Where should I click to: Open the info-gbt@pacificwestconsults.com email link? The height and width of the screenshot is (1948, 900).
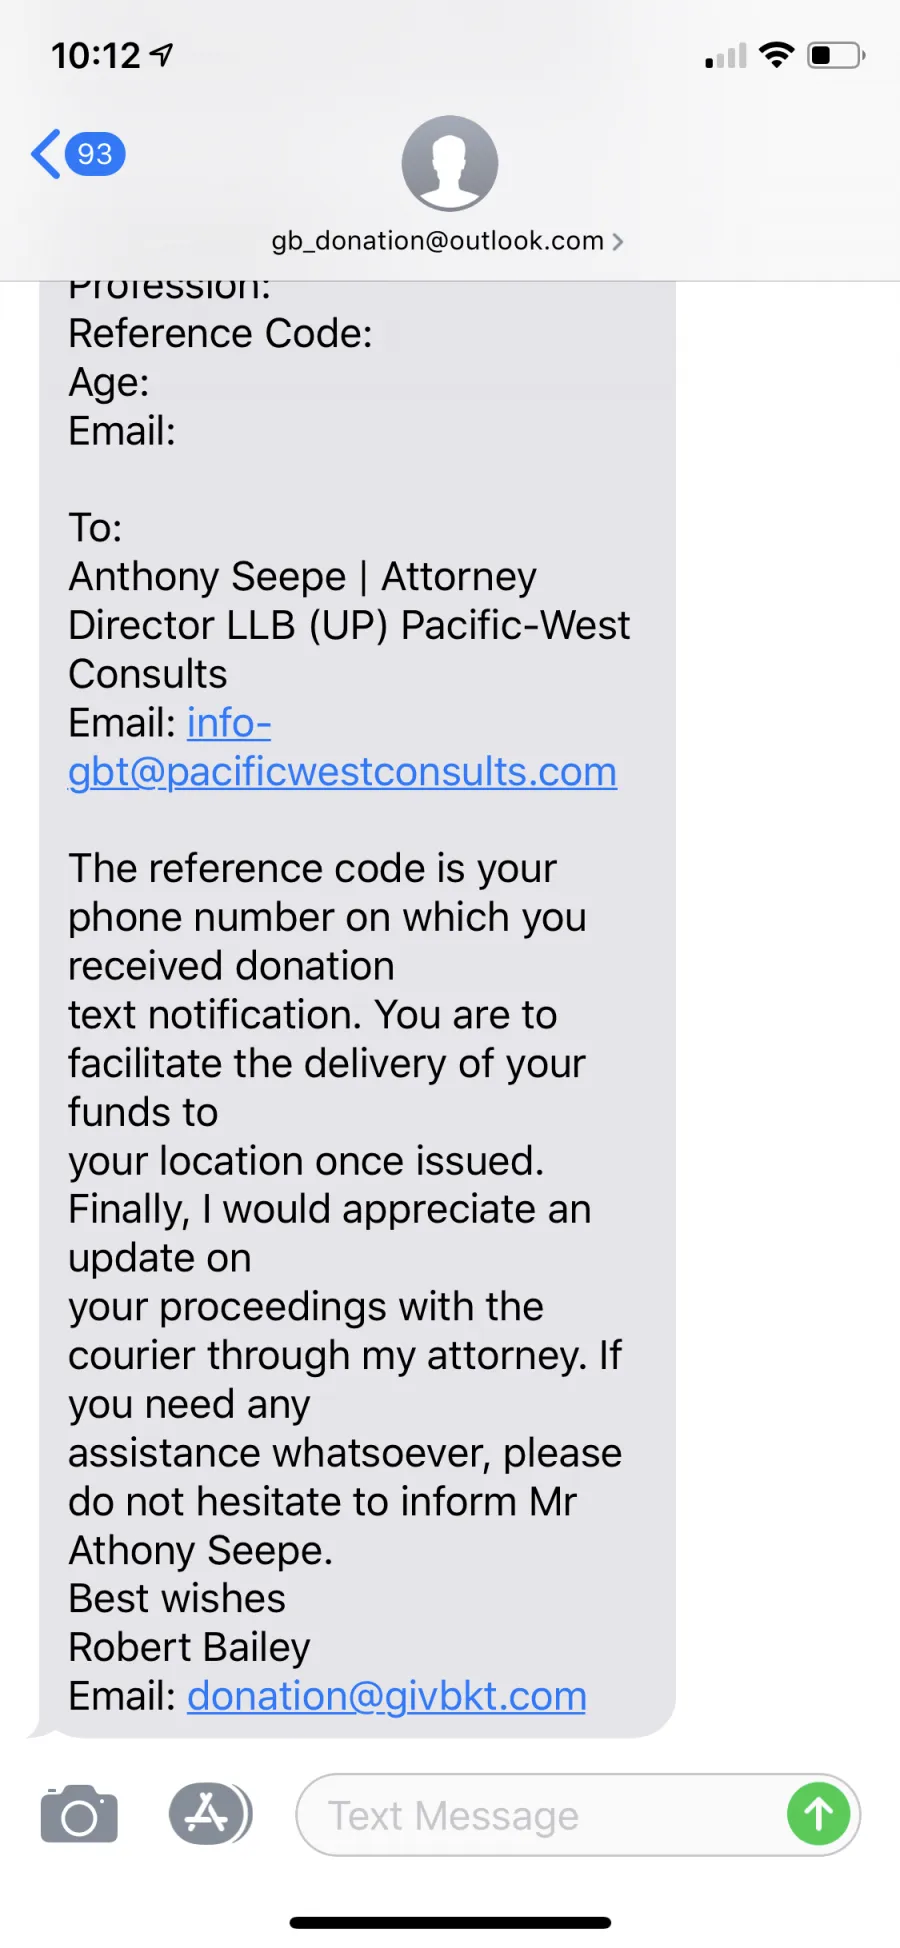click(342, 747)
